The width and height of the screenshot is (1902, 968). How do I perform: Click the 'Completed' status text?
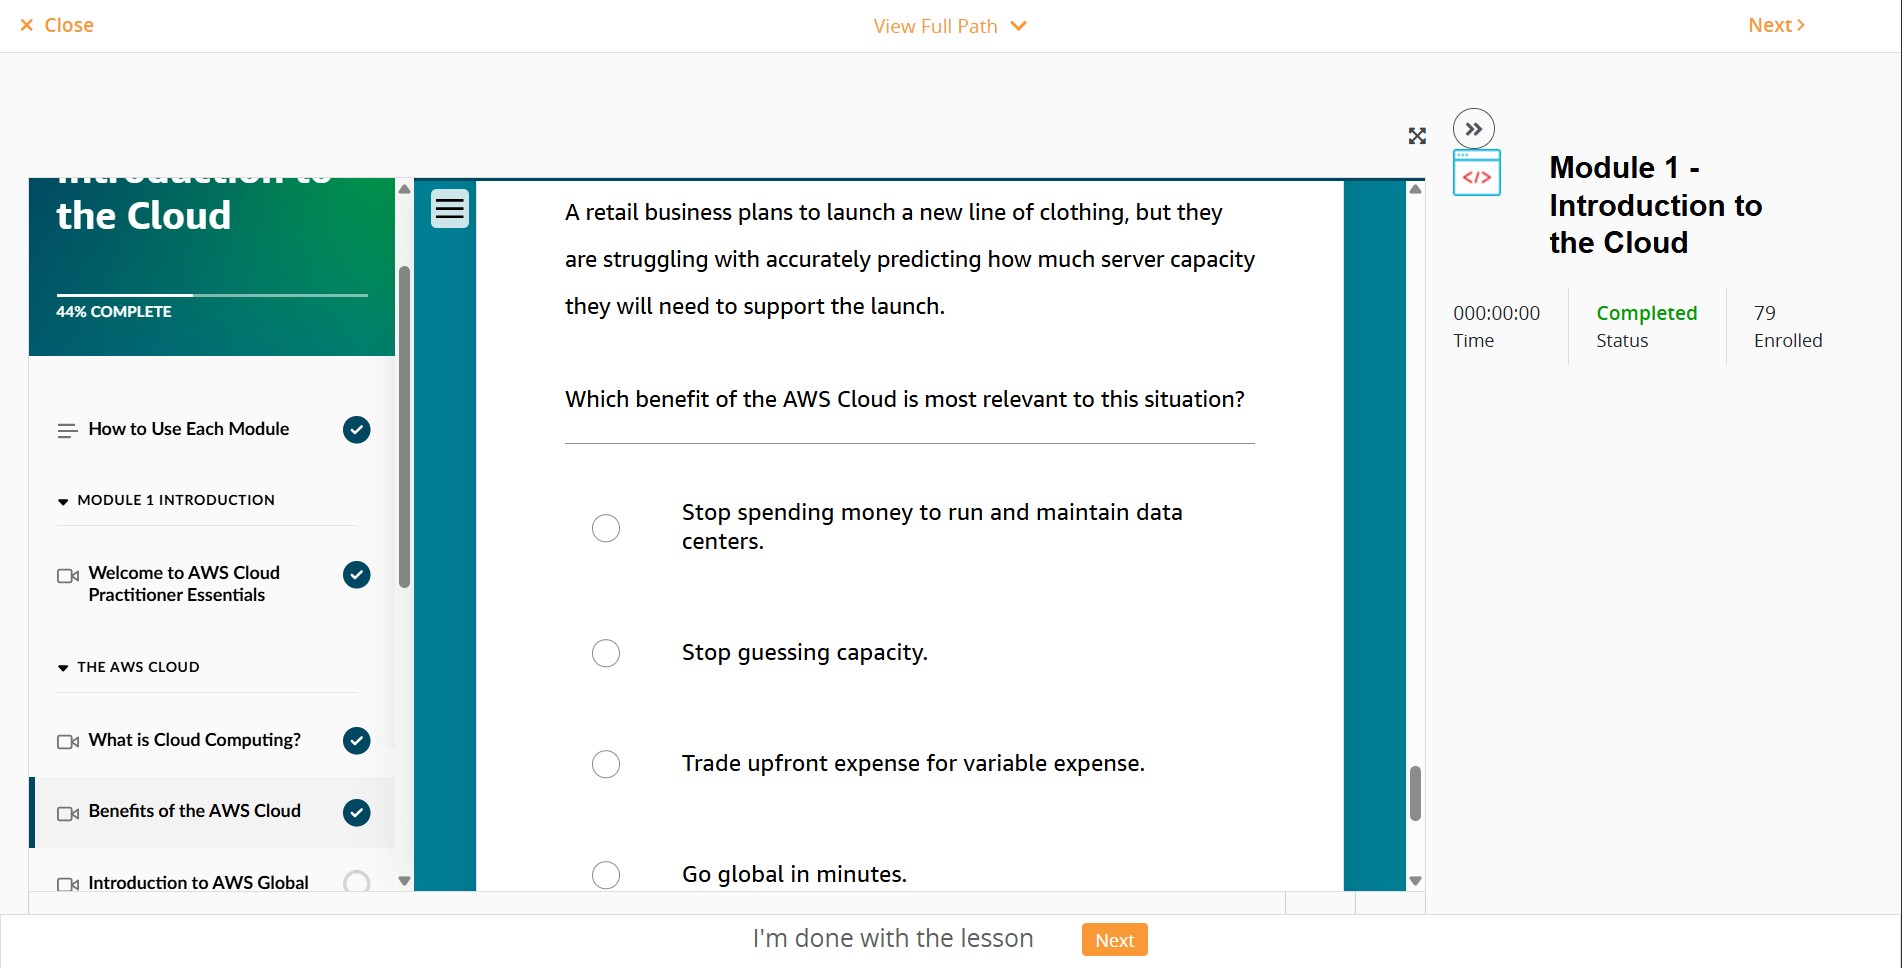[x=1647, y=313]
